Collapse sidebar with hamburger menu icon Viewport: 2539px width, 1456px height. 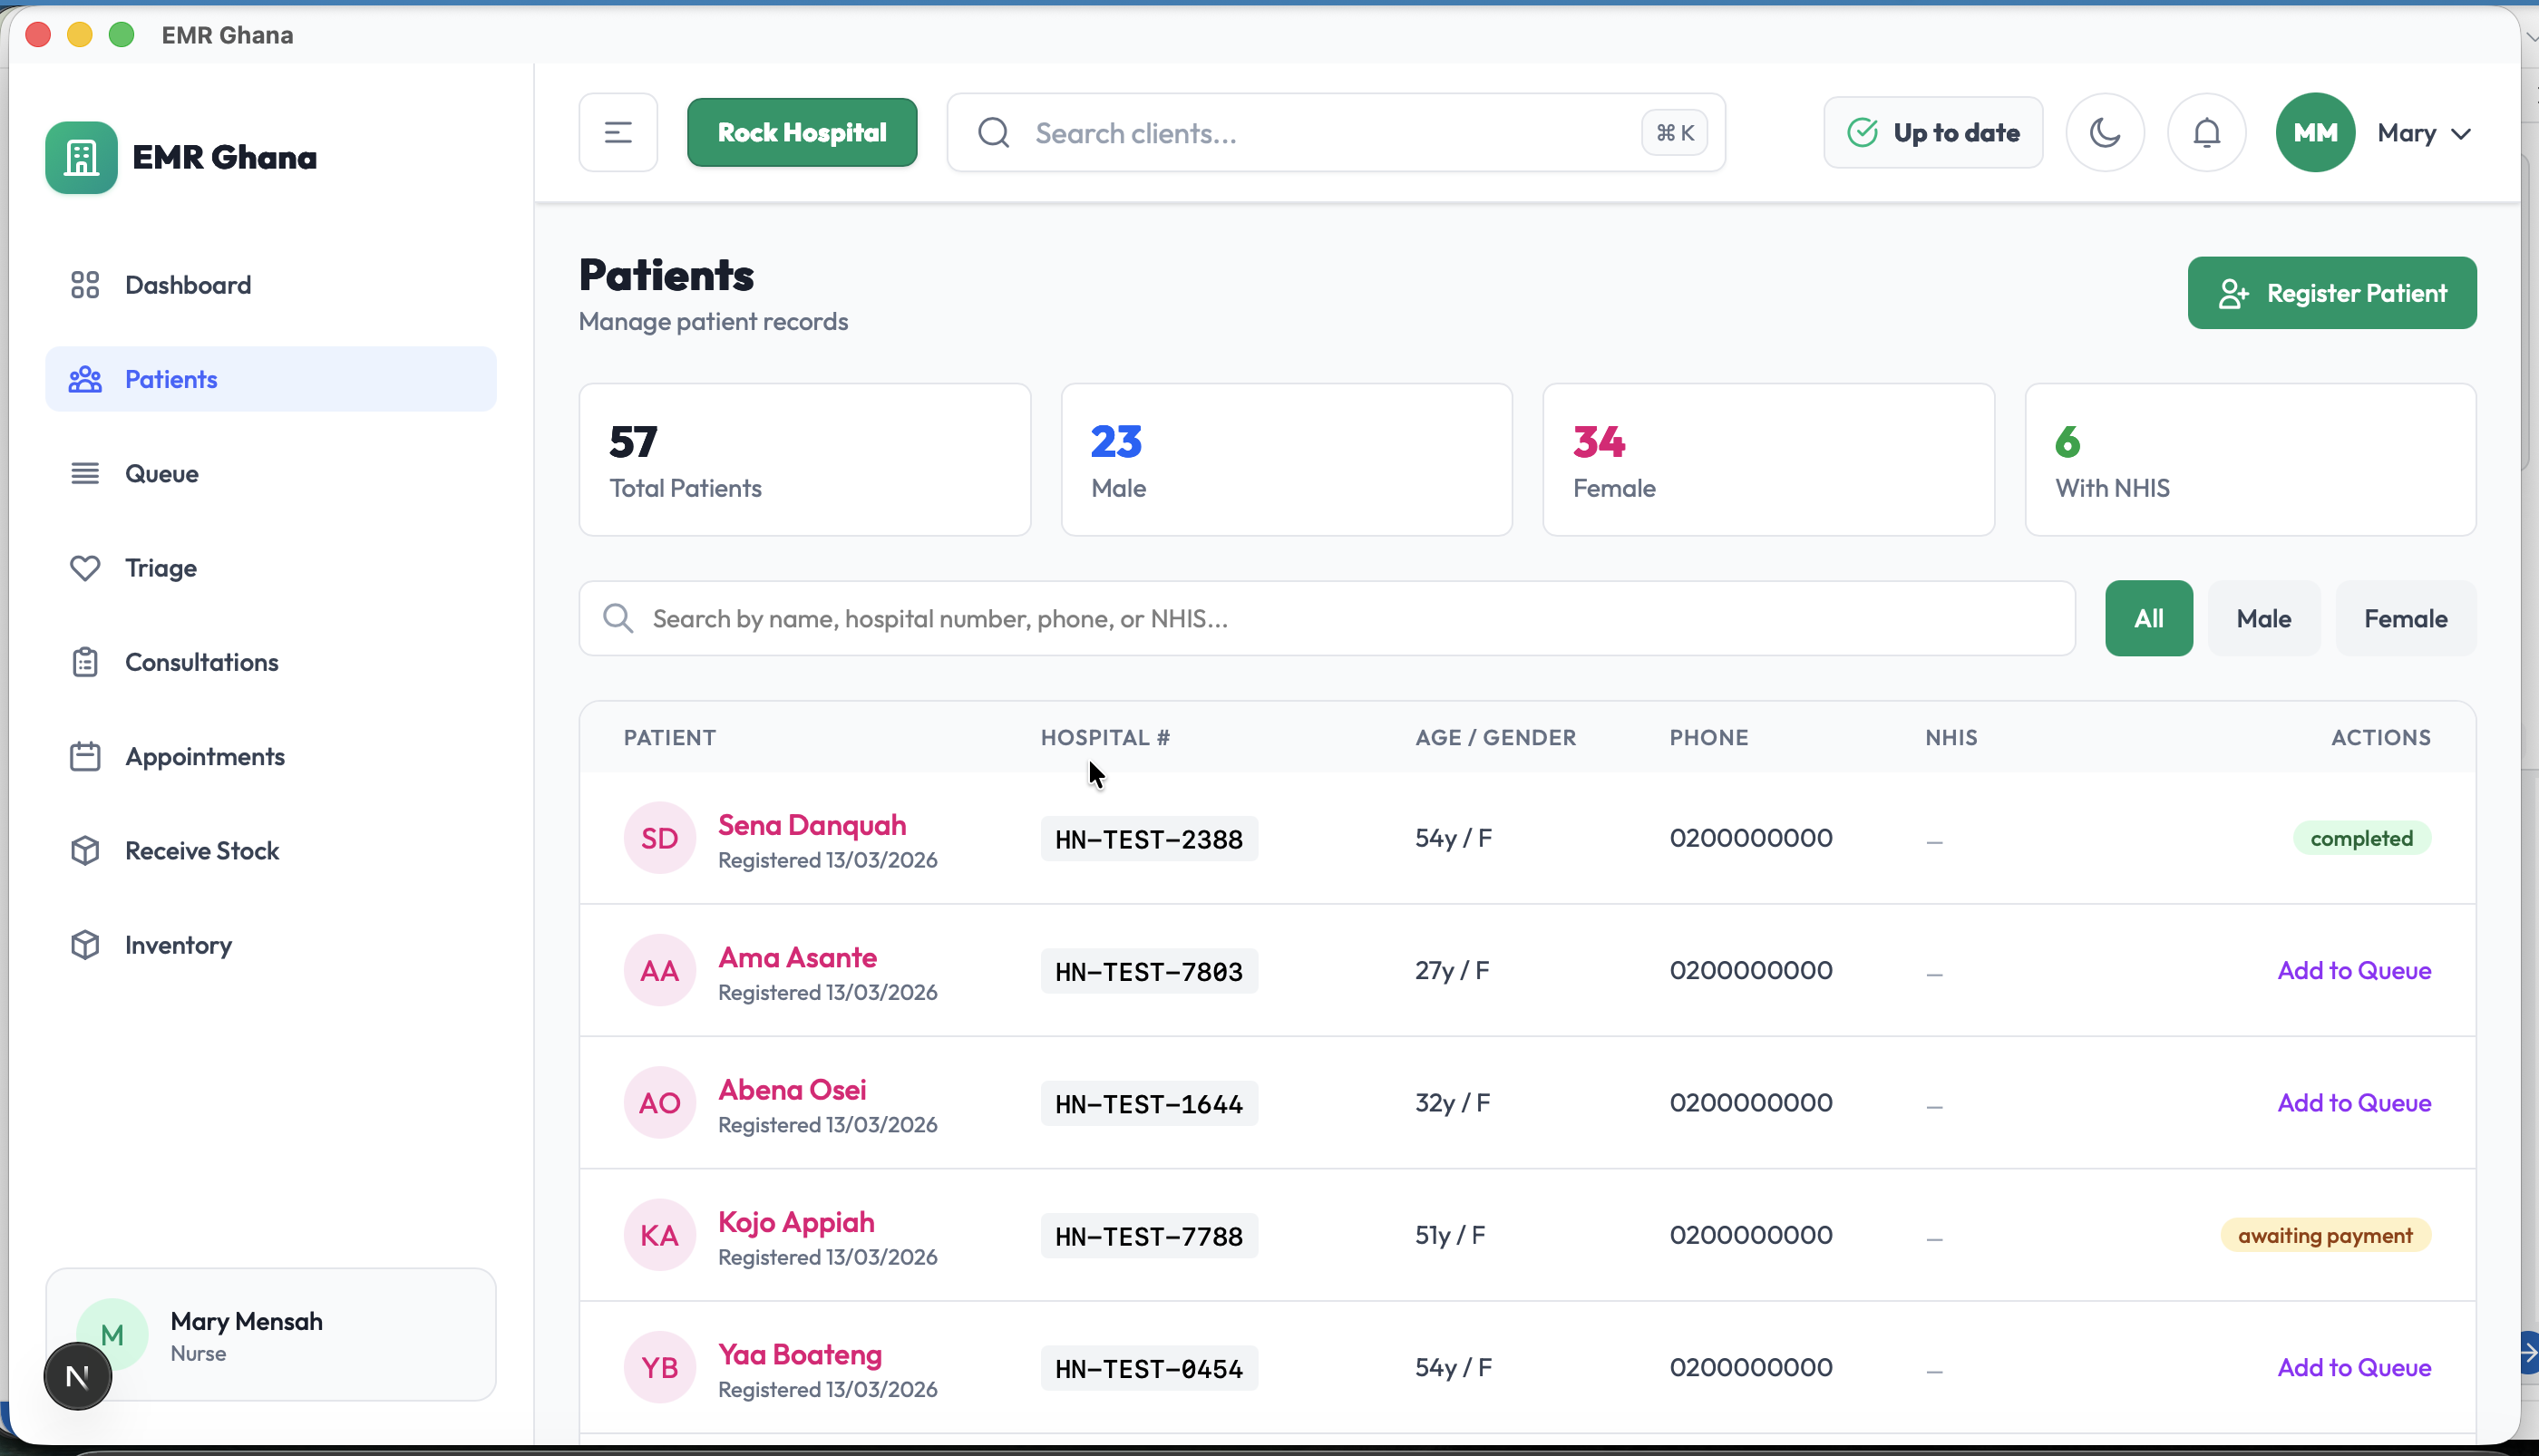[x=618, y=132]
